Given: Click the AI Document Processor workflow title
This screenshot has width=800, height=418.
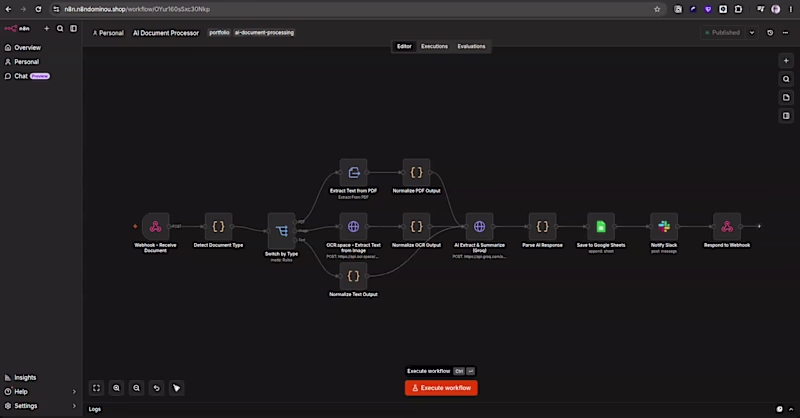Looking at the screenshot, I should (x=166, y=33).
